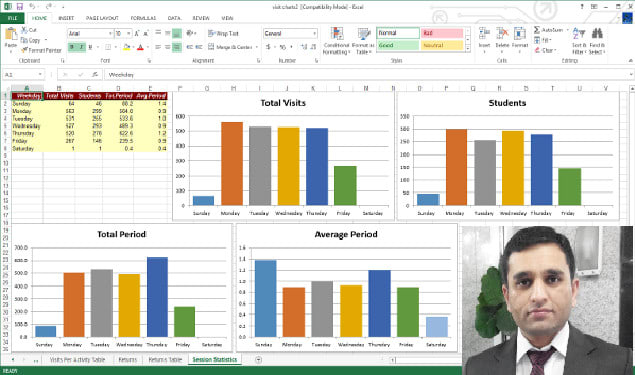
Task: Add a new sheet with plus button
Action: pos(258,359)
